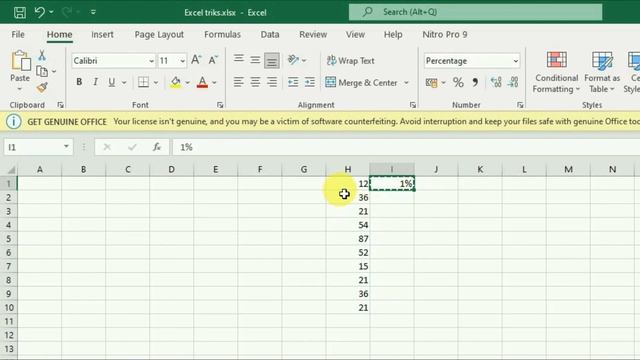This screenshot has height=360, width=640.
Task: Click Increase Decimal icon
Action: [x=496, y=82]
